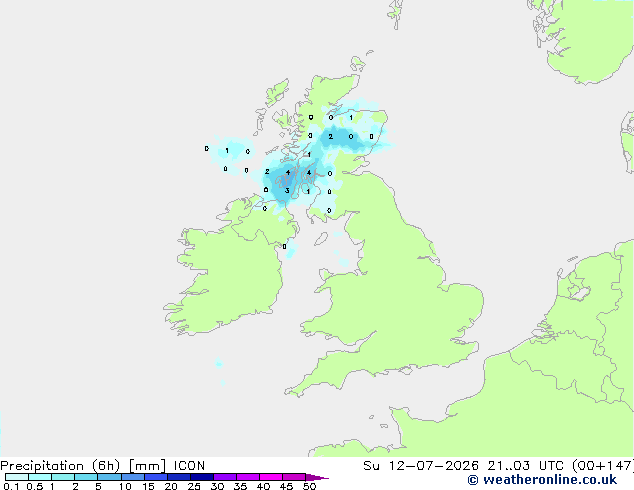
Task: Click the 20–25 mm legend color swatch
Action: (178, 477)
